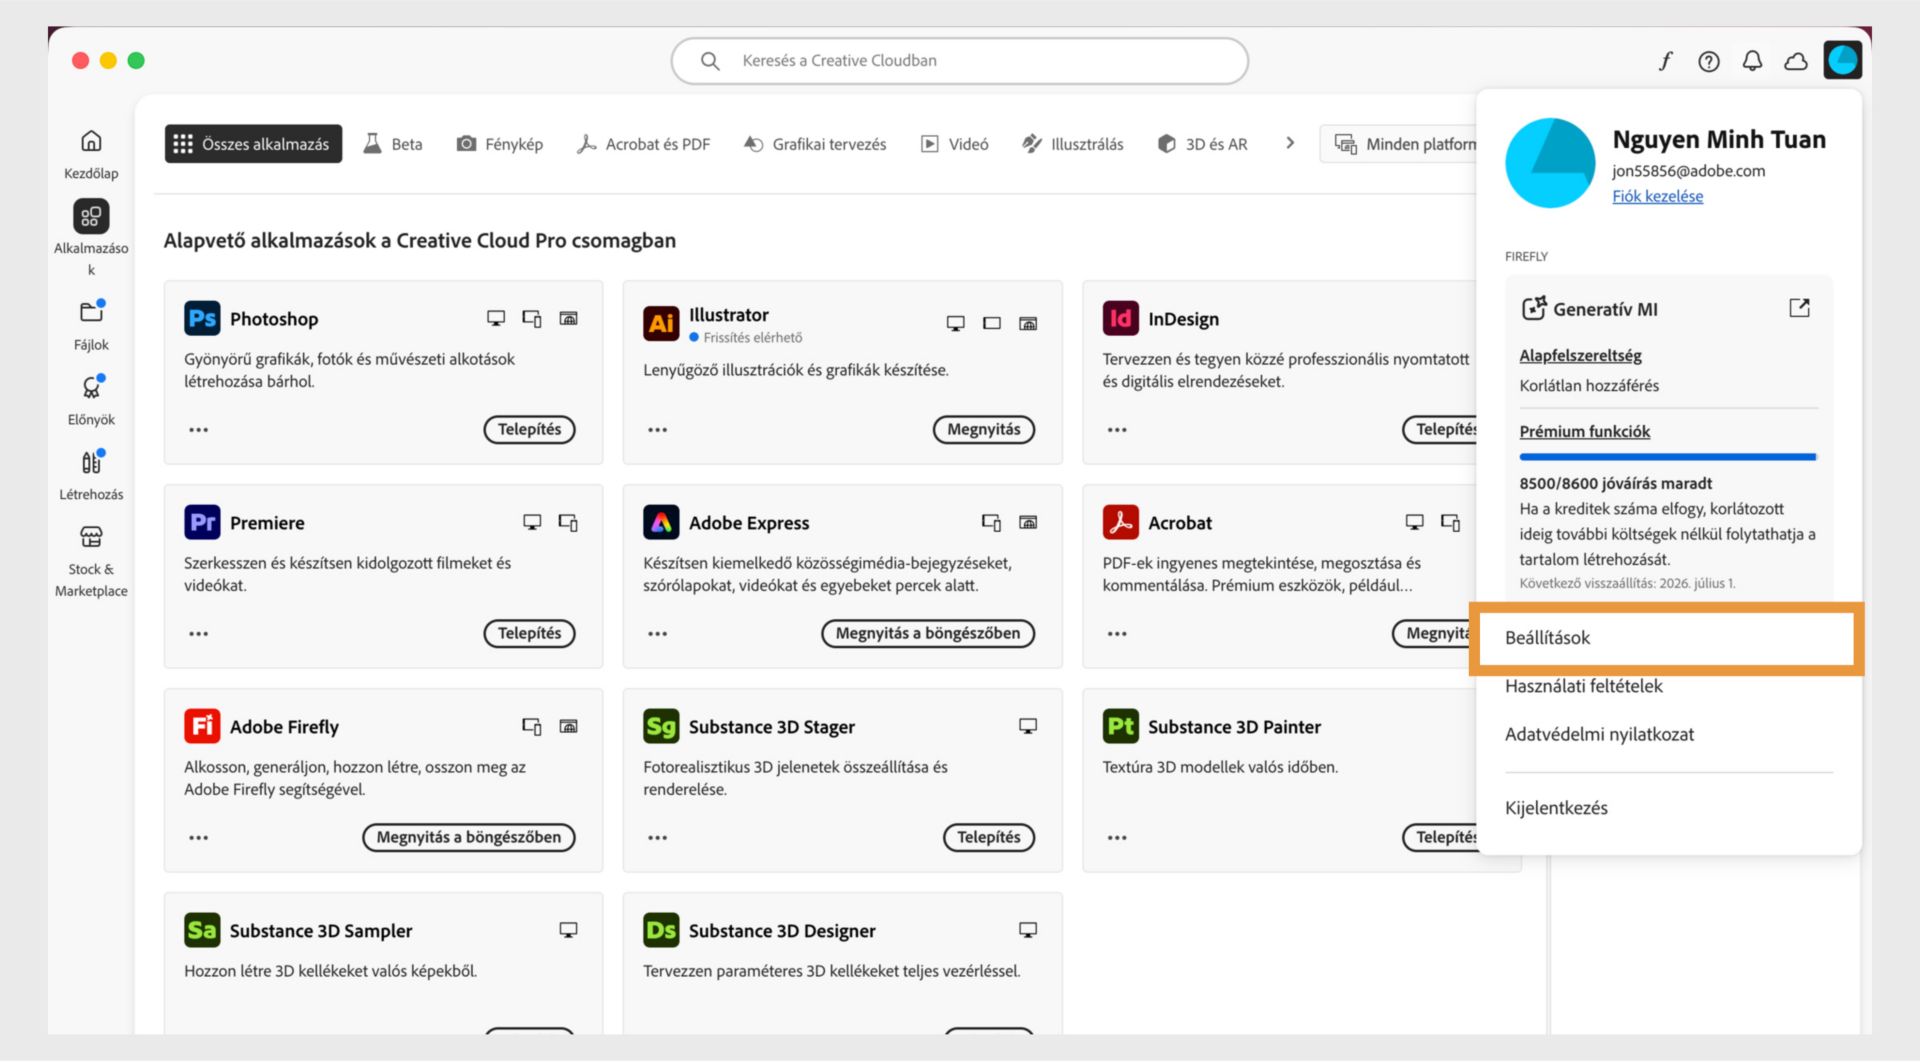
Task: Switch to the Fénykép tab
Action: click(x=499, y=144)
